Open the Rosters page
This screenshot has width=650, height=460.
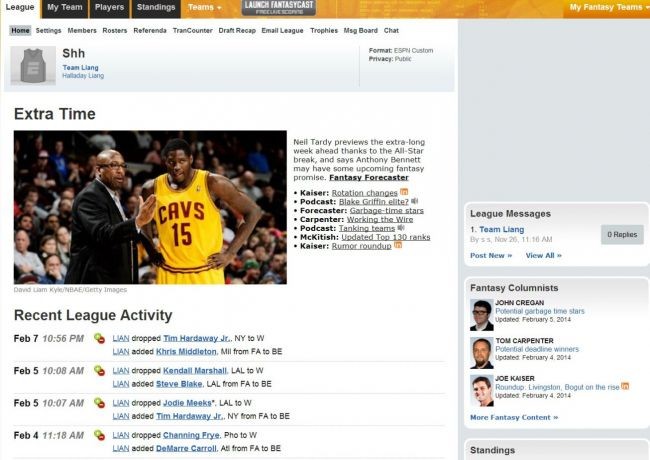tap(115, 30)
